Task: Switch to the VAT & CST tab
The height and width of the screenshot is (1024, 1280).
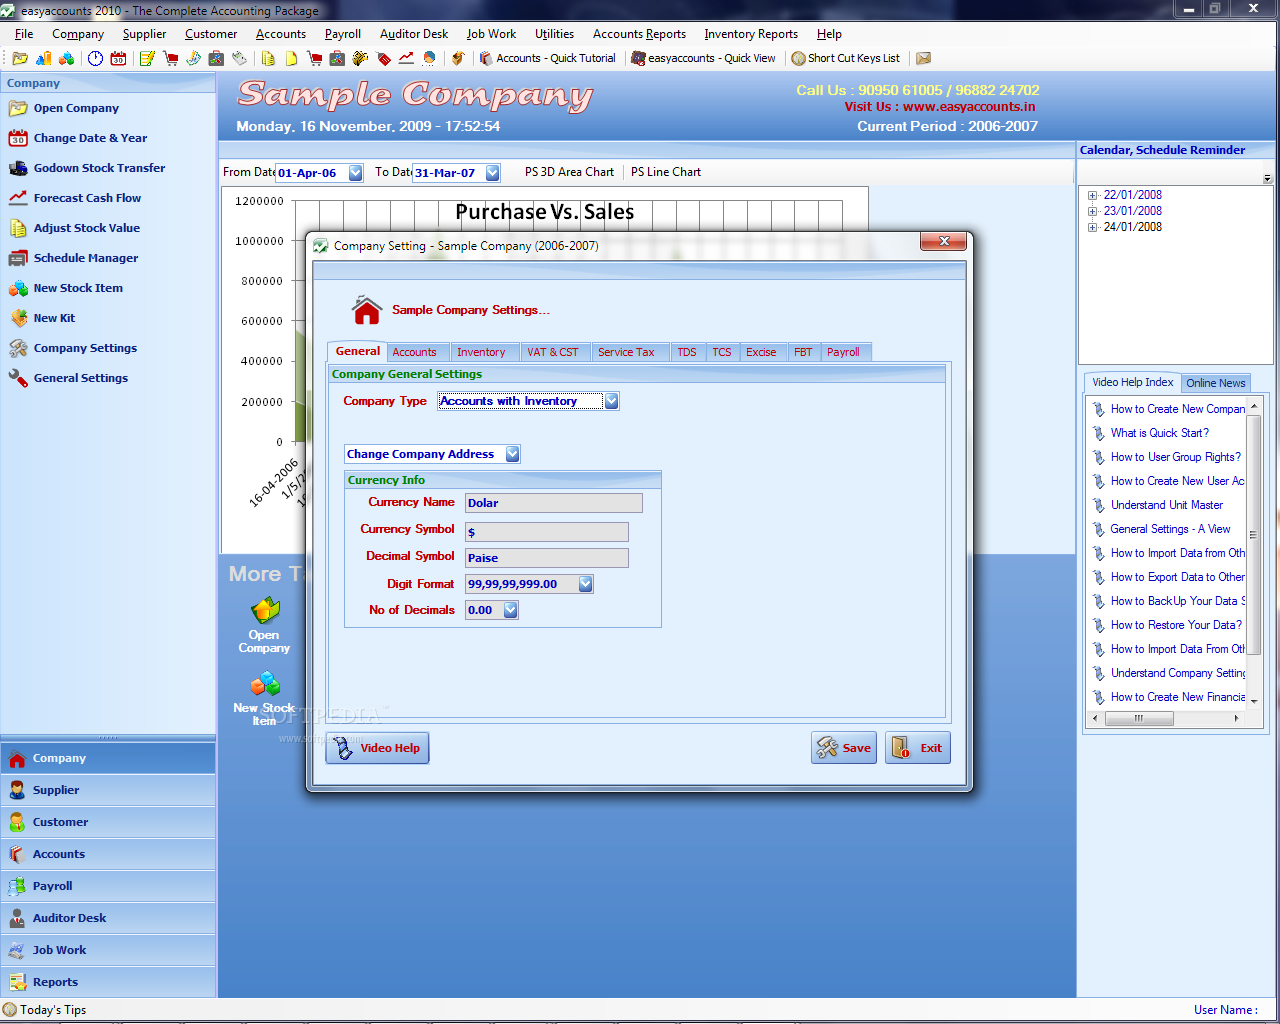Action: click(x=553, y=352)
